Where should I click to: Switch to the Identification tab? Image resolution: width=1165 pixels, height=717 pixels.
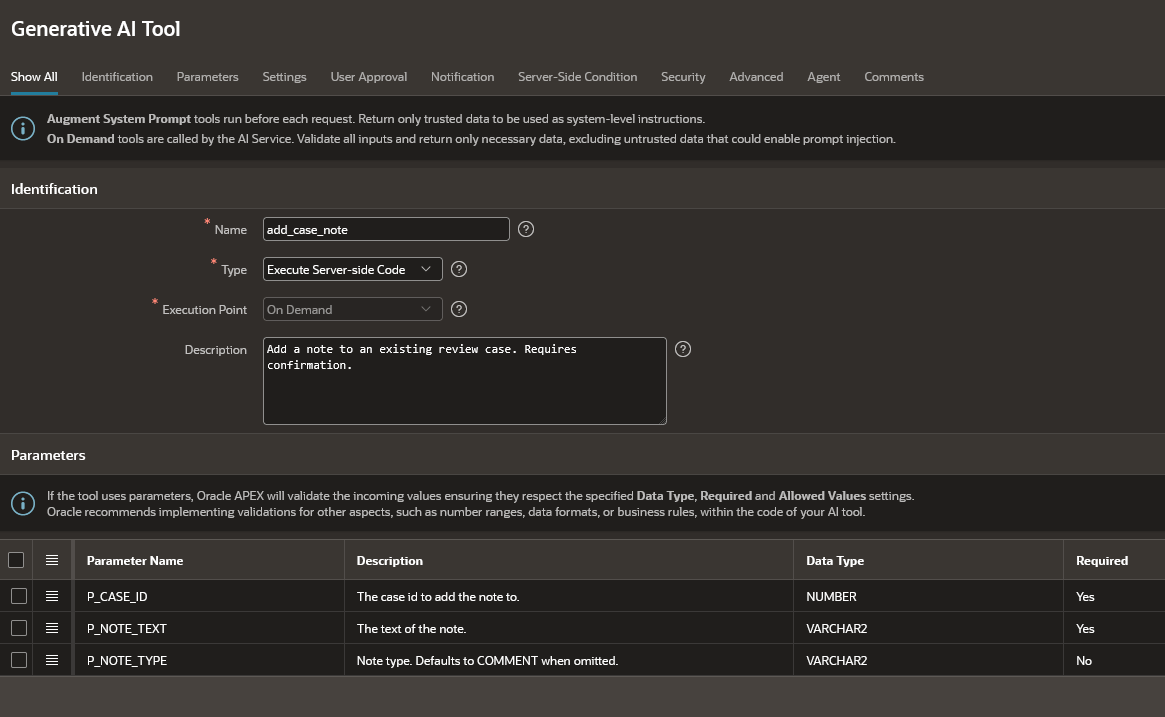(x=117, y=77)
